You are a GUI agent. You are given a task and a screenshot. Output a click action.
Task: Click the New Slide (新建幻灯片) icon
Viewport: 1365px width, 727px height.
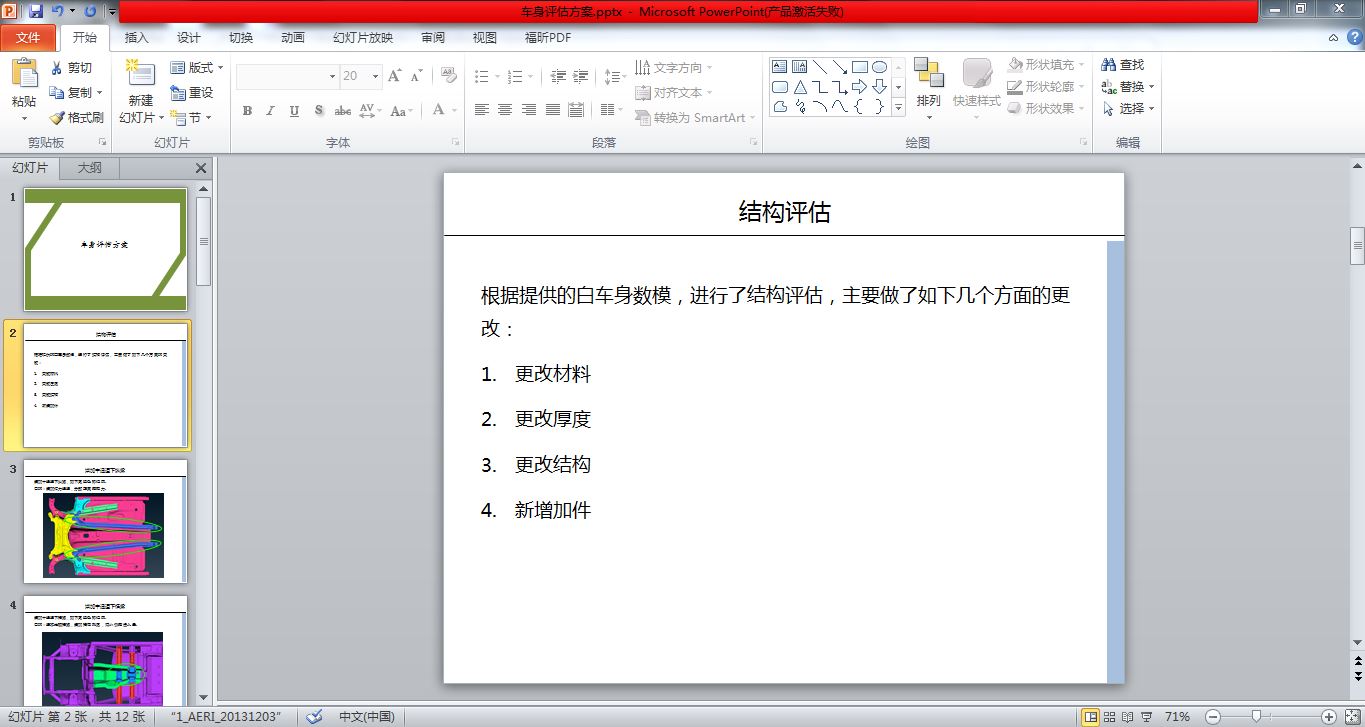point(141,75)
